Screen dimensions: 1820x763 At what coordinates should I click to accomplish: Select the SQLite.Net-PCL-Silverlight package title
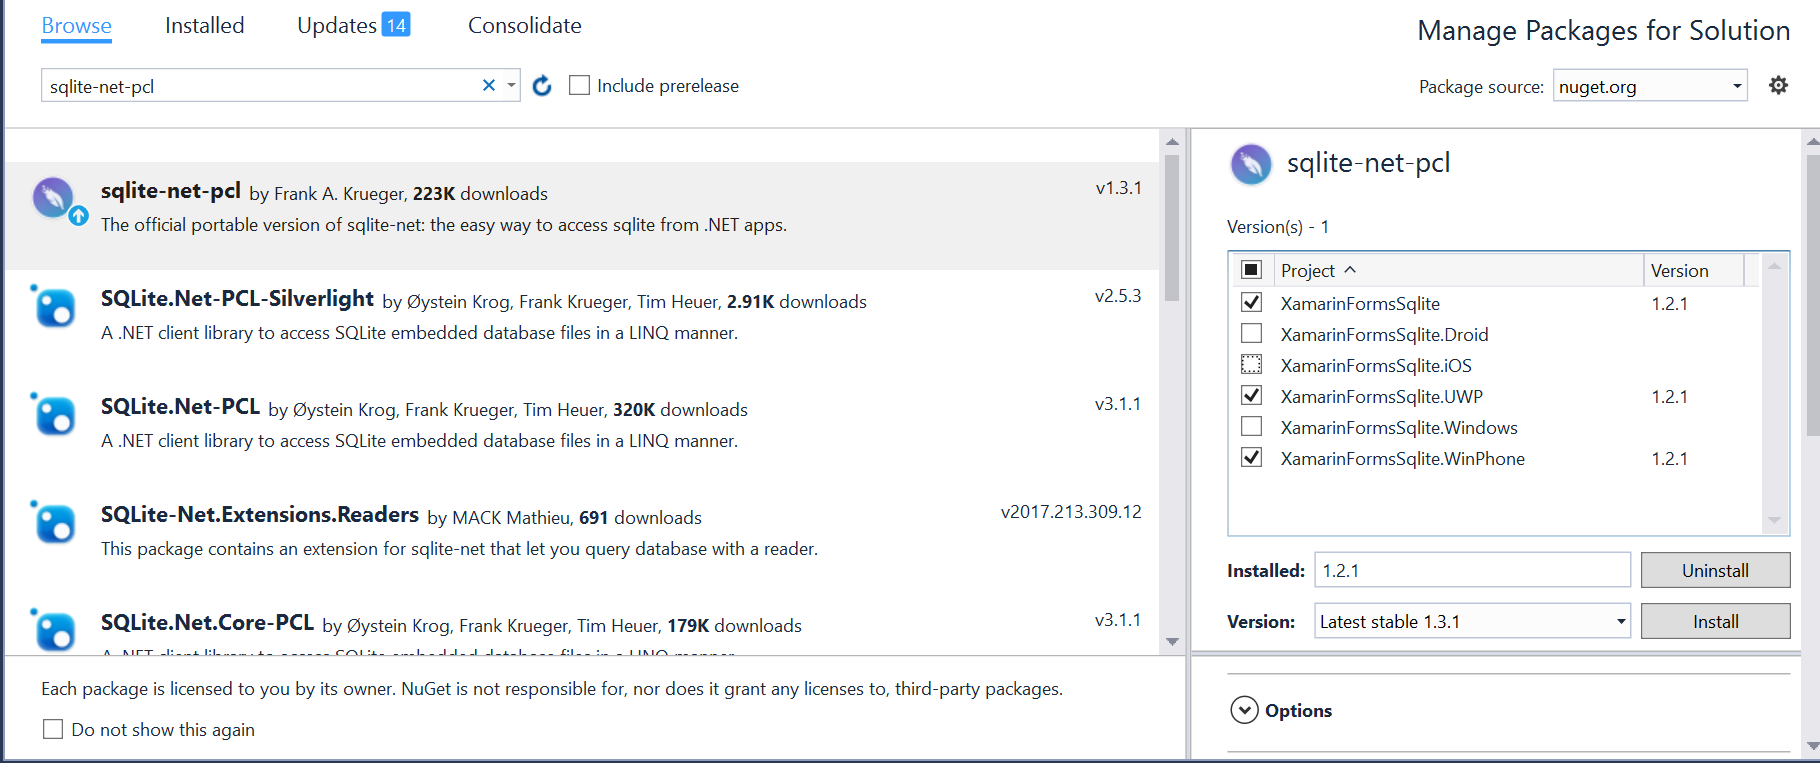tap(237, 298)
